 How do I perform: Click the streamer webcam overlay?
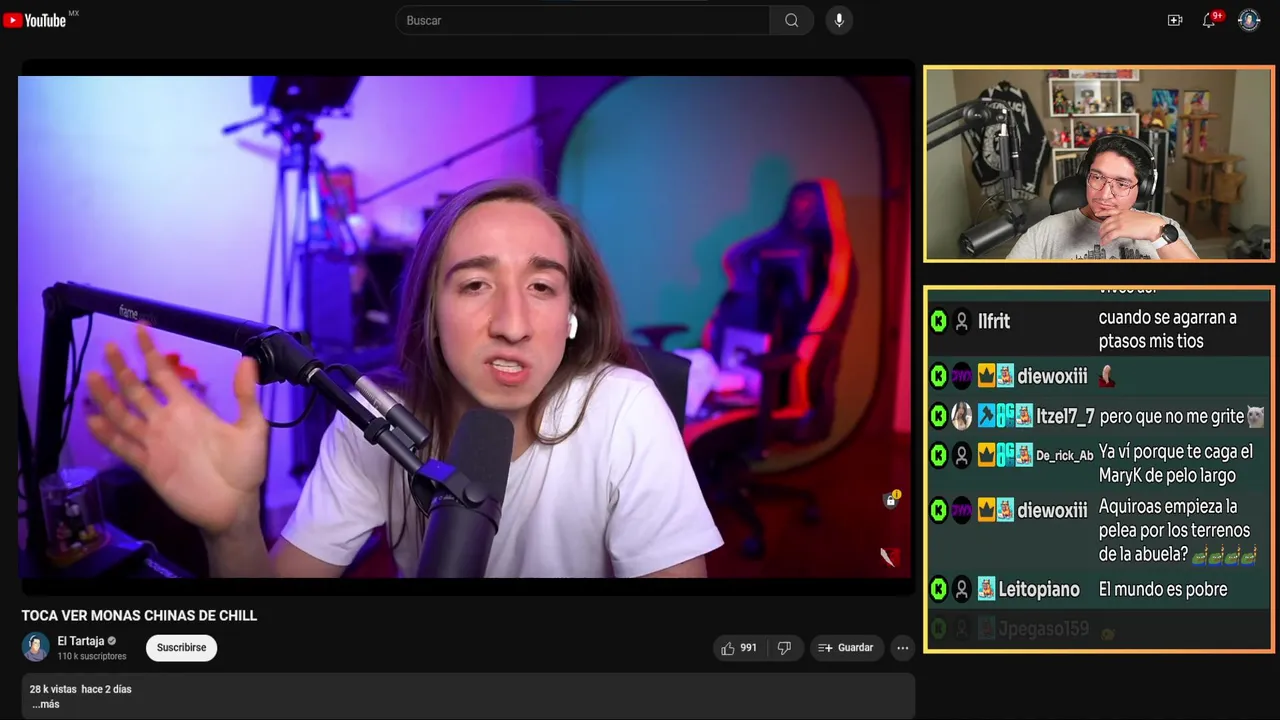[x=1099, y=164]
